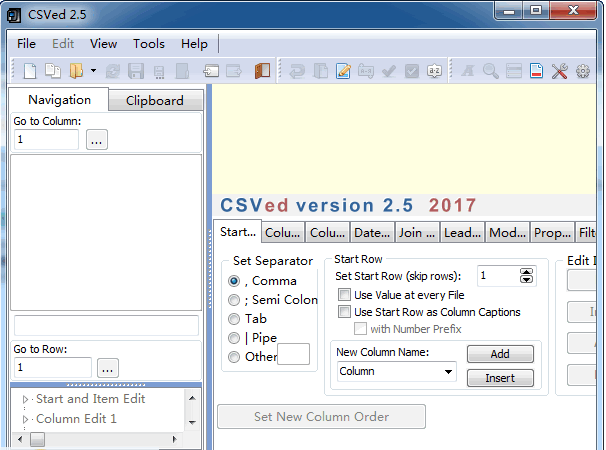Click the paste clipboard pages icon

click(x=320, y=72)
